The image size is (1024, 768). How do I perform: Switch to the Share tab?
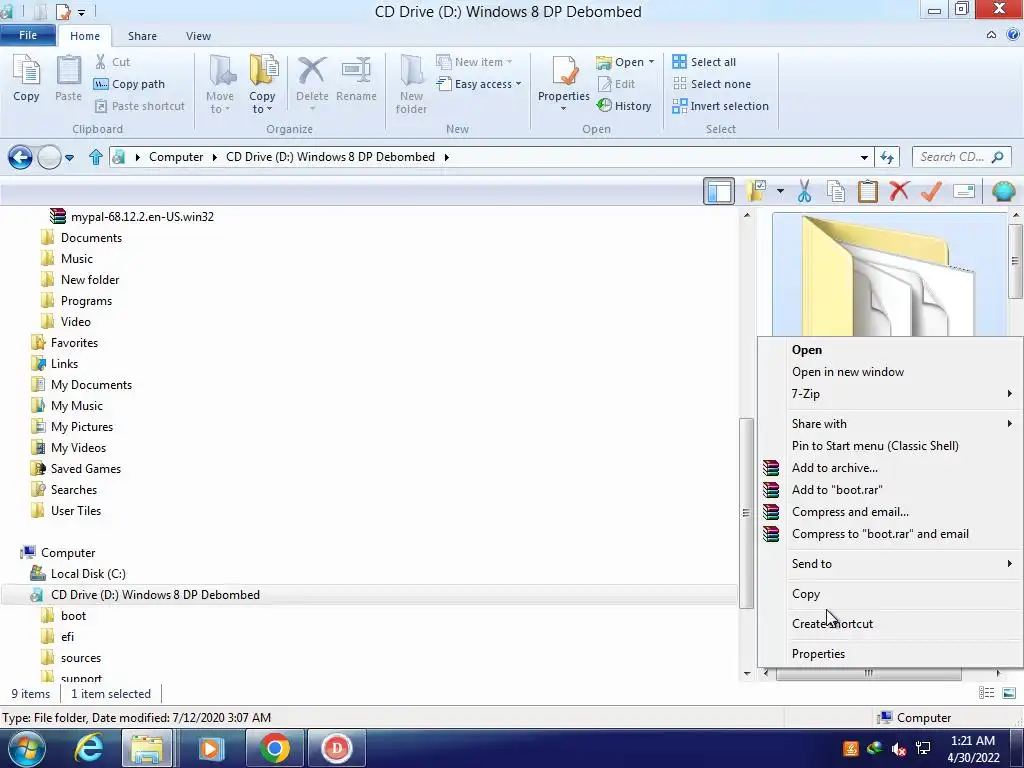[142, 36]
